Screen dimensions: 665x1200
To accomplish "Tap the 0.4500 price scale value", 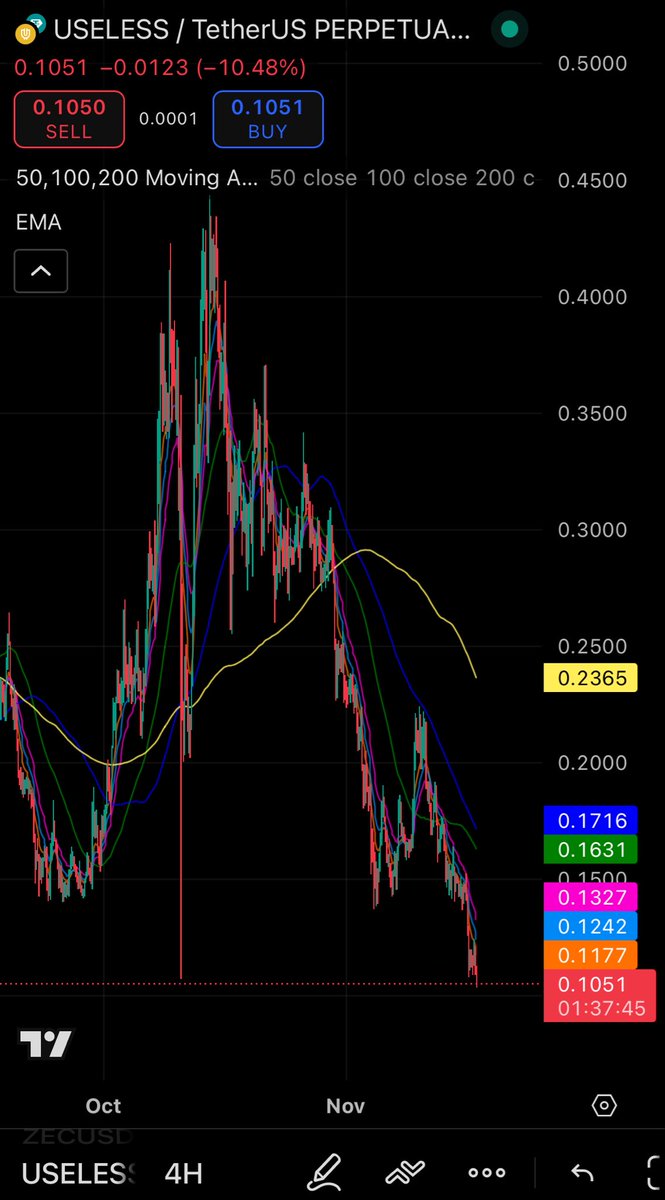I will tap(592, 181).
